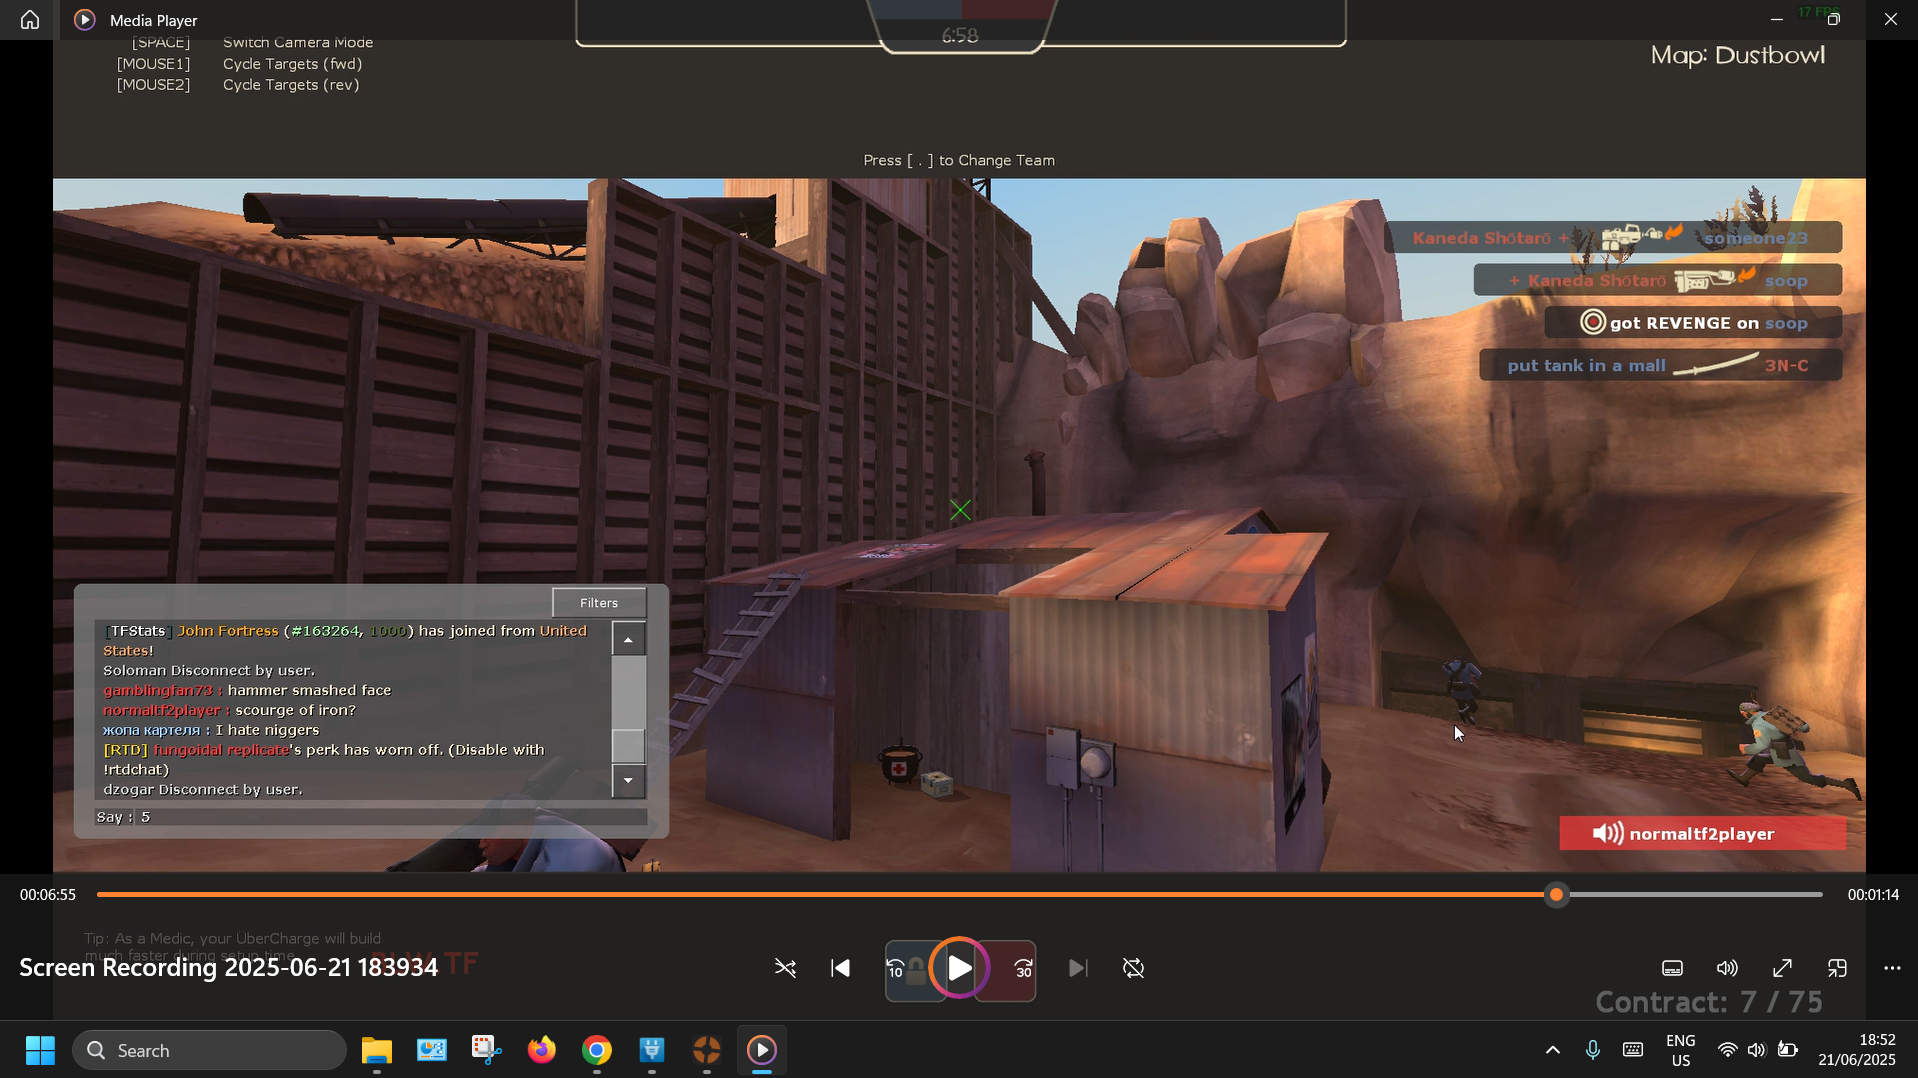
Task: Click 'Press [ . ] to Change Team' text
Action: coord(959,161)
